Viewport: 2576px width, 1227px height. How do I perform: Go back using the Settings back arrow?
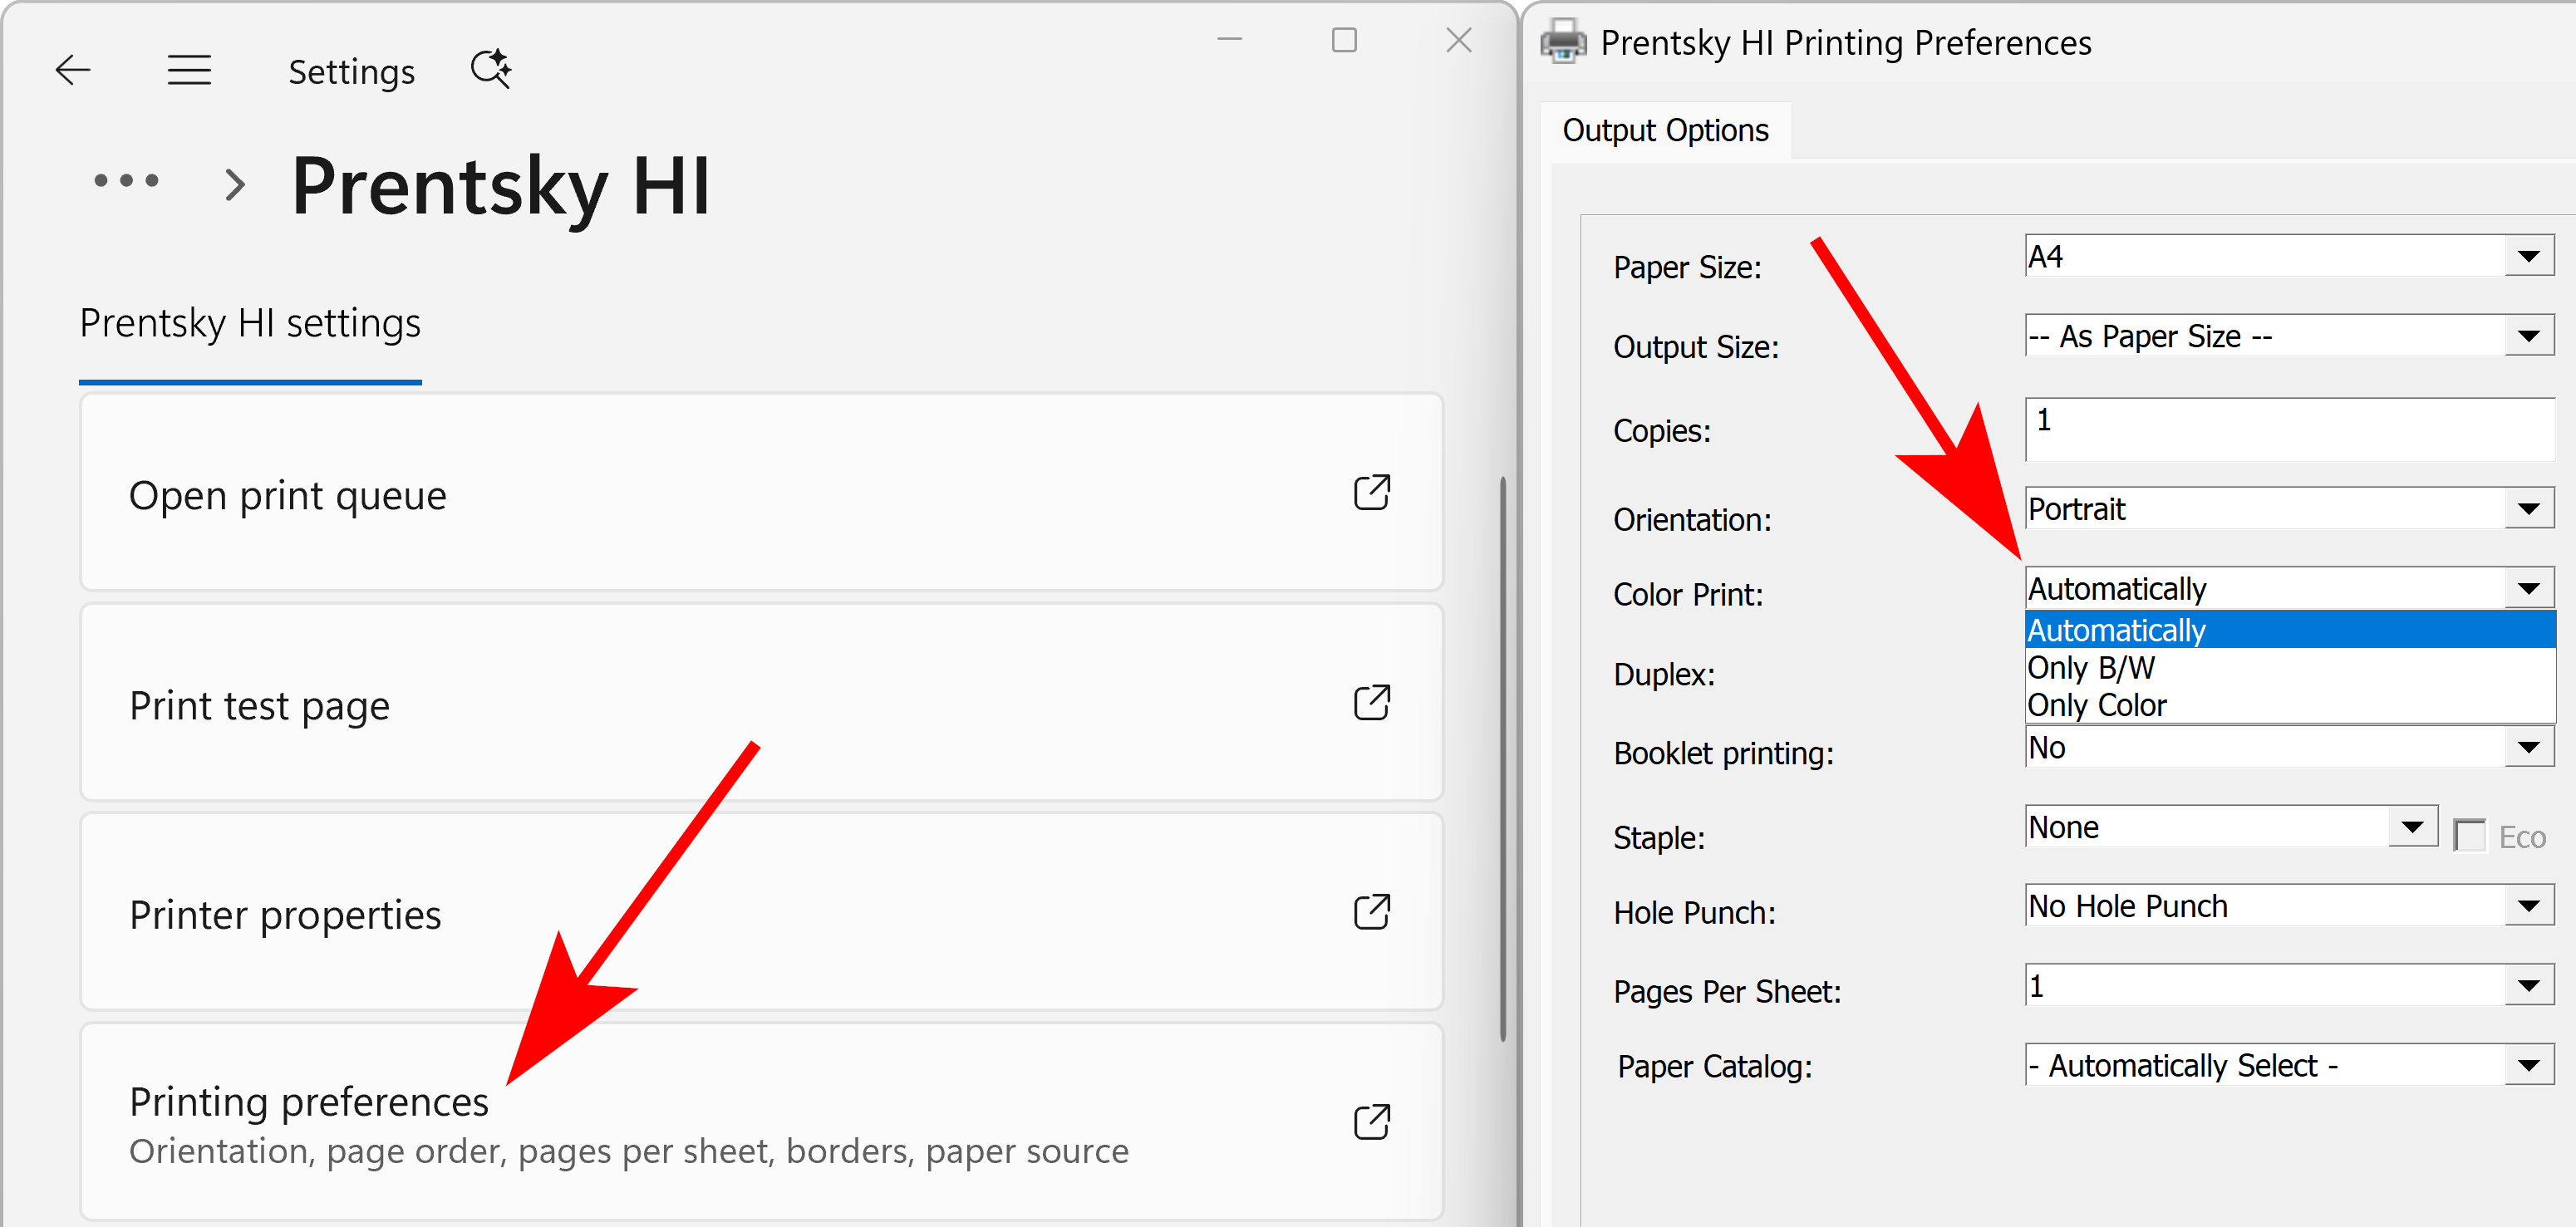(x=73, y=70)
